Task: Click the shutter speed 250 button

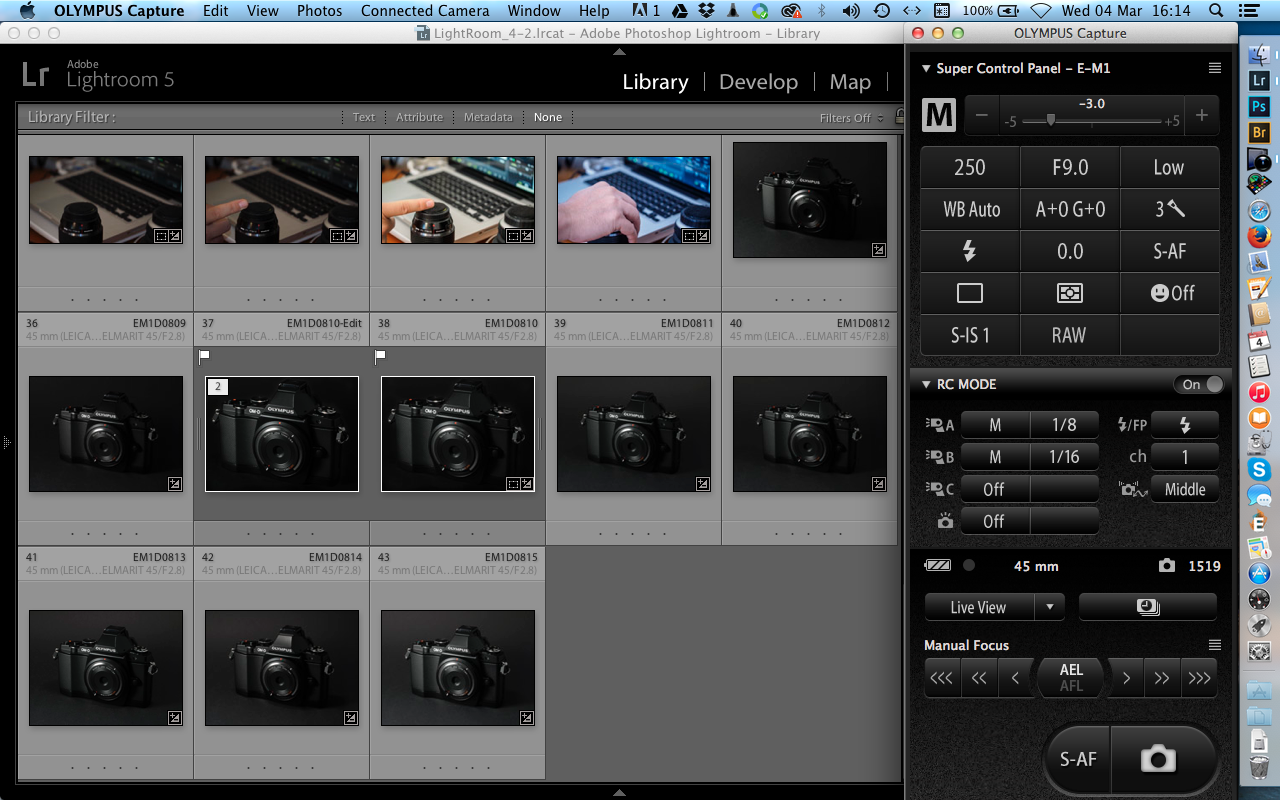Action: [969, 167]
